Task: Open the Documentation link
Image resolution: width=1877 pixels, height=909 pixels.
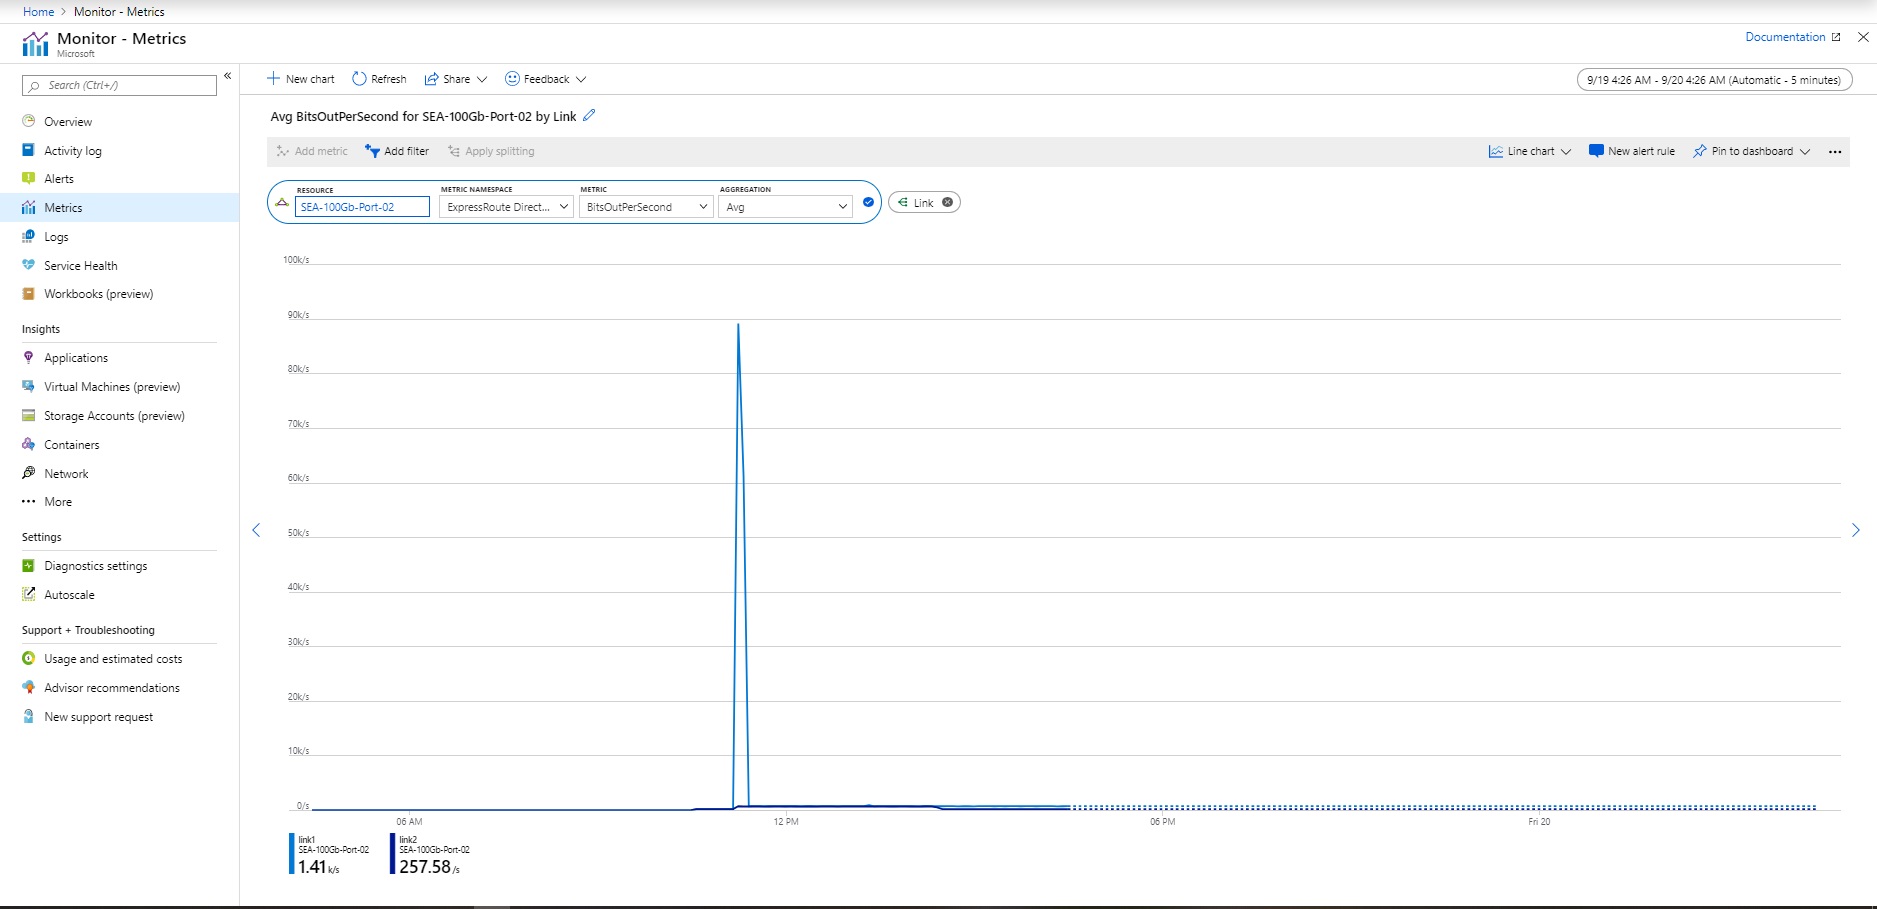Action: point(1785,36)
